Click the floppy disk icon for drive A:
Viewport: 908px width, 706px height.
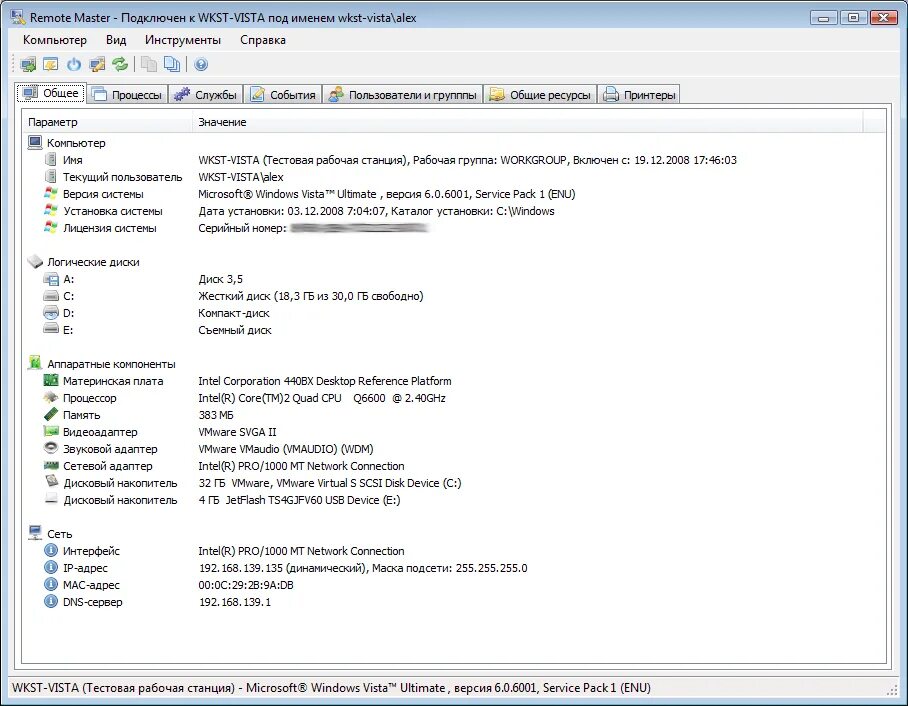[51, 279]
